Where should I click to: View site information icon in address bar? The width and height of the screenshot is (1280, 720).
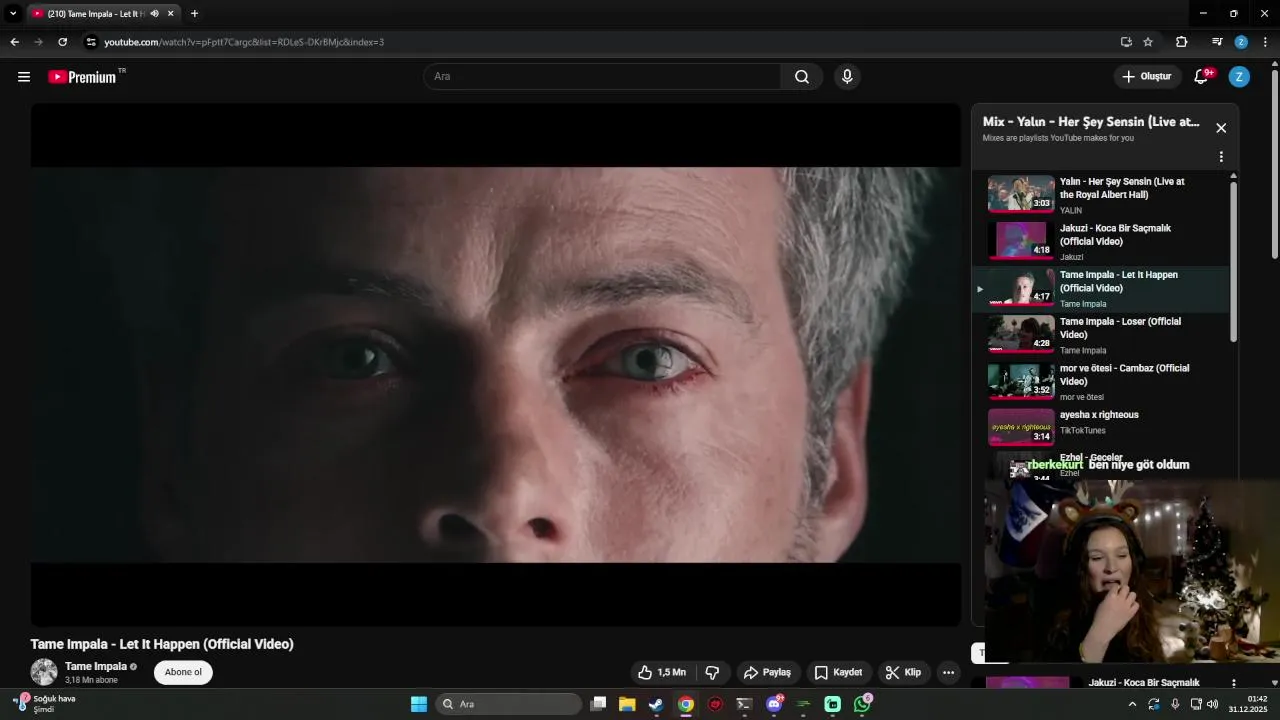coord(91,42)
